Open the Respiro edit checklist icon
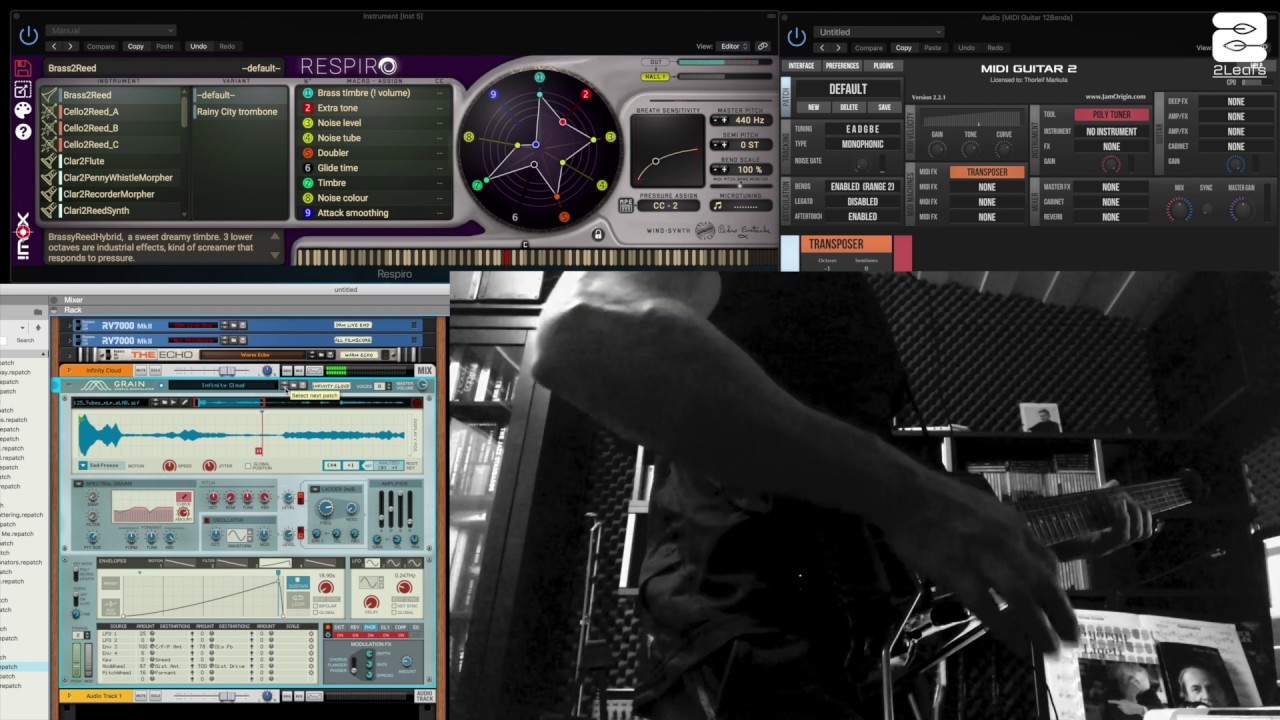1280x720 pixels. click(x=22, y=89)
